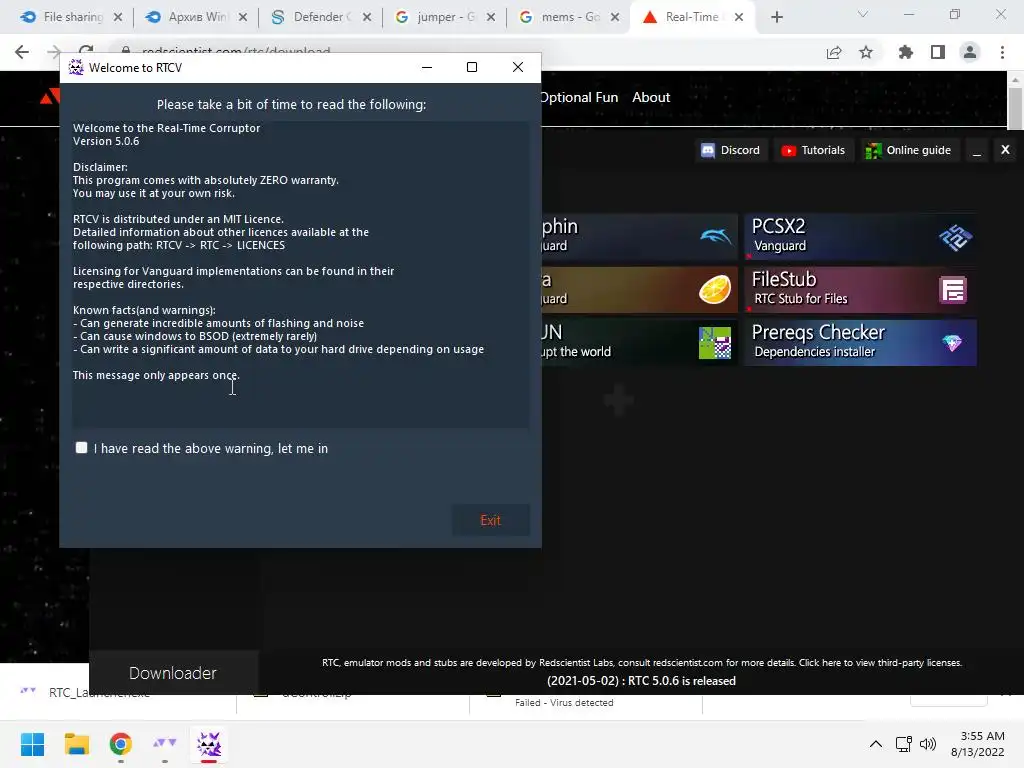Open the Chrome extensions puzzle icon
This screenshot has width=1024, height=768.
point(906,52)
